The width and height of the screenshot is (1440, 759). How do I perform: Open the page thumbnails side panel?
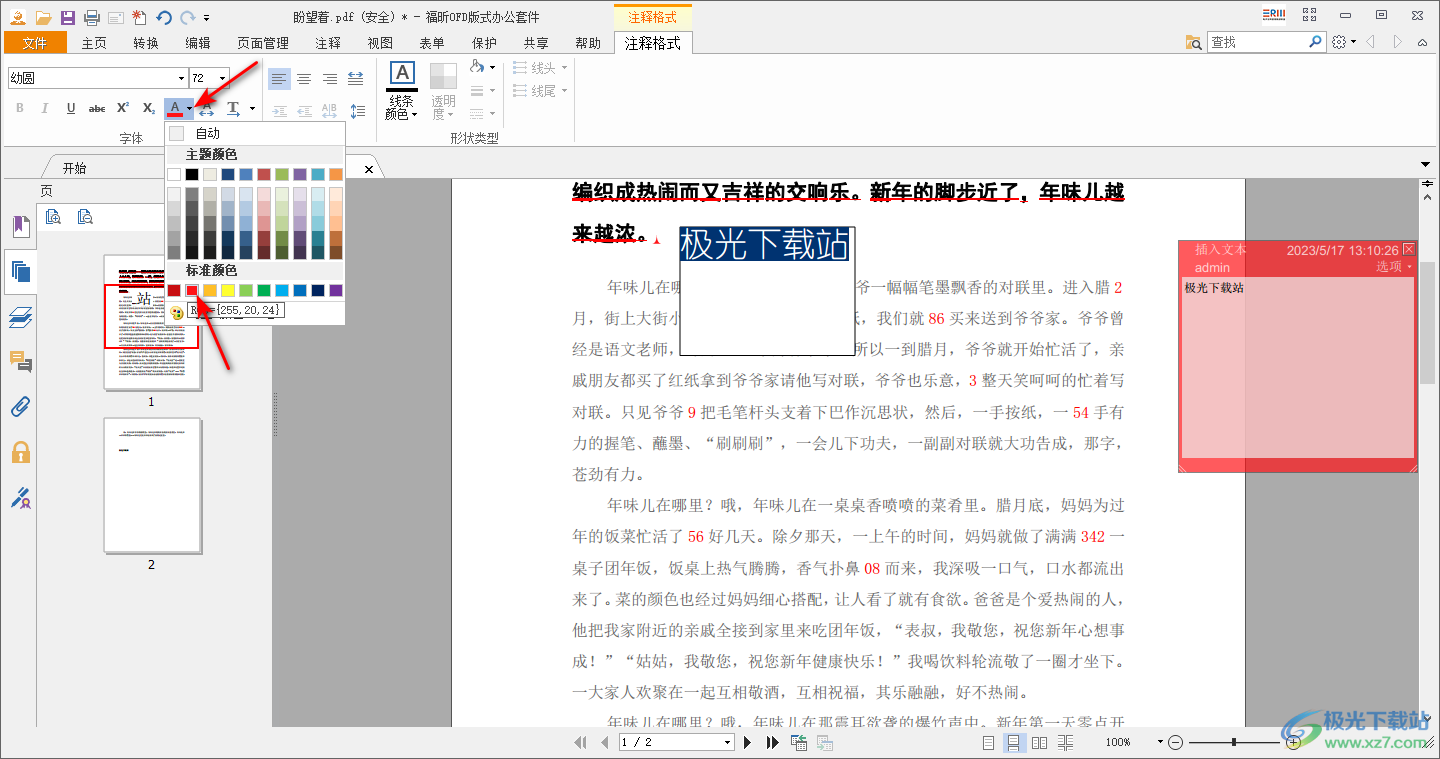tap(21, 271)
